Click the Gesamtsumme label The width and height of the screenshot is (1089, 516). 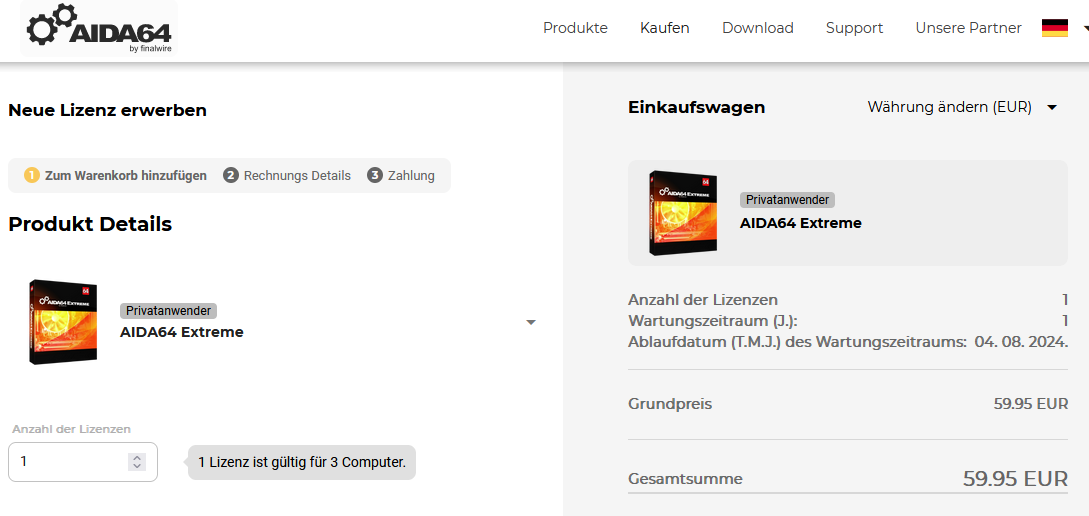tap(685, 479)
